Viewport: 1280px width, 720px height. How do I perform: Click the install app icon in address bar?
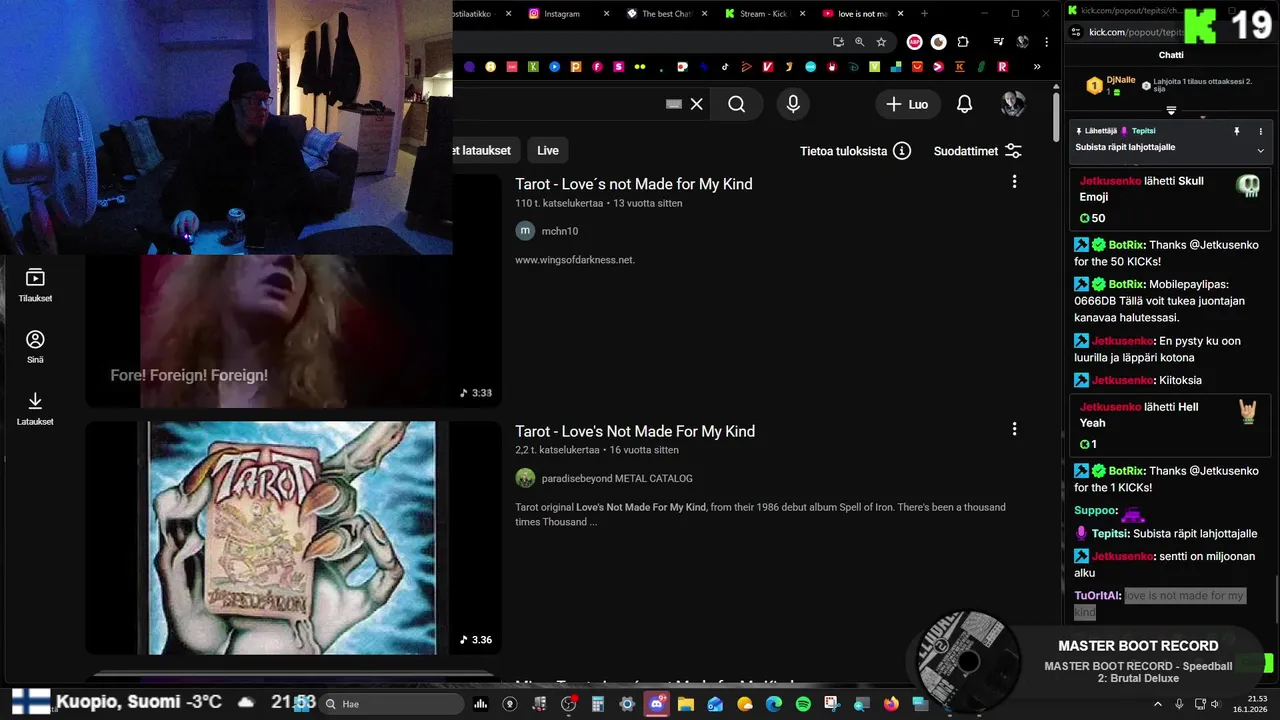point(839,42)
